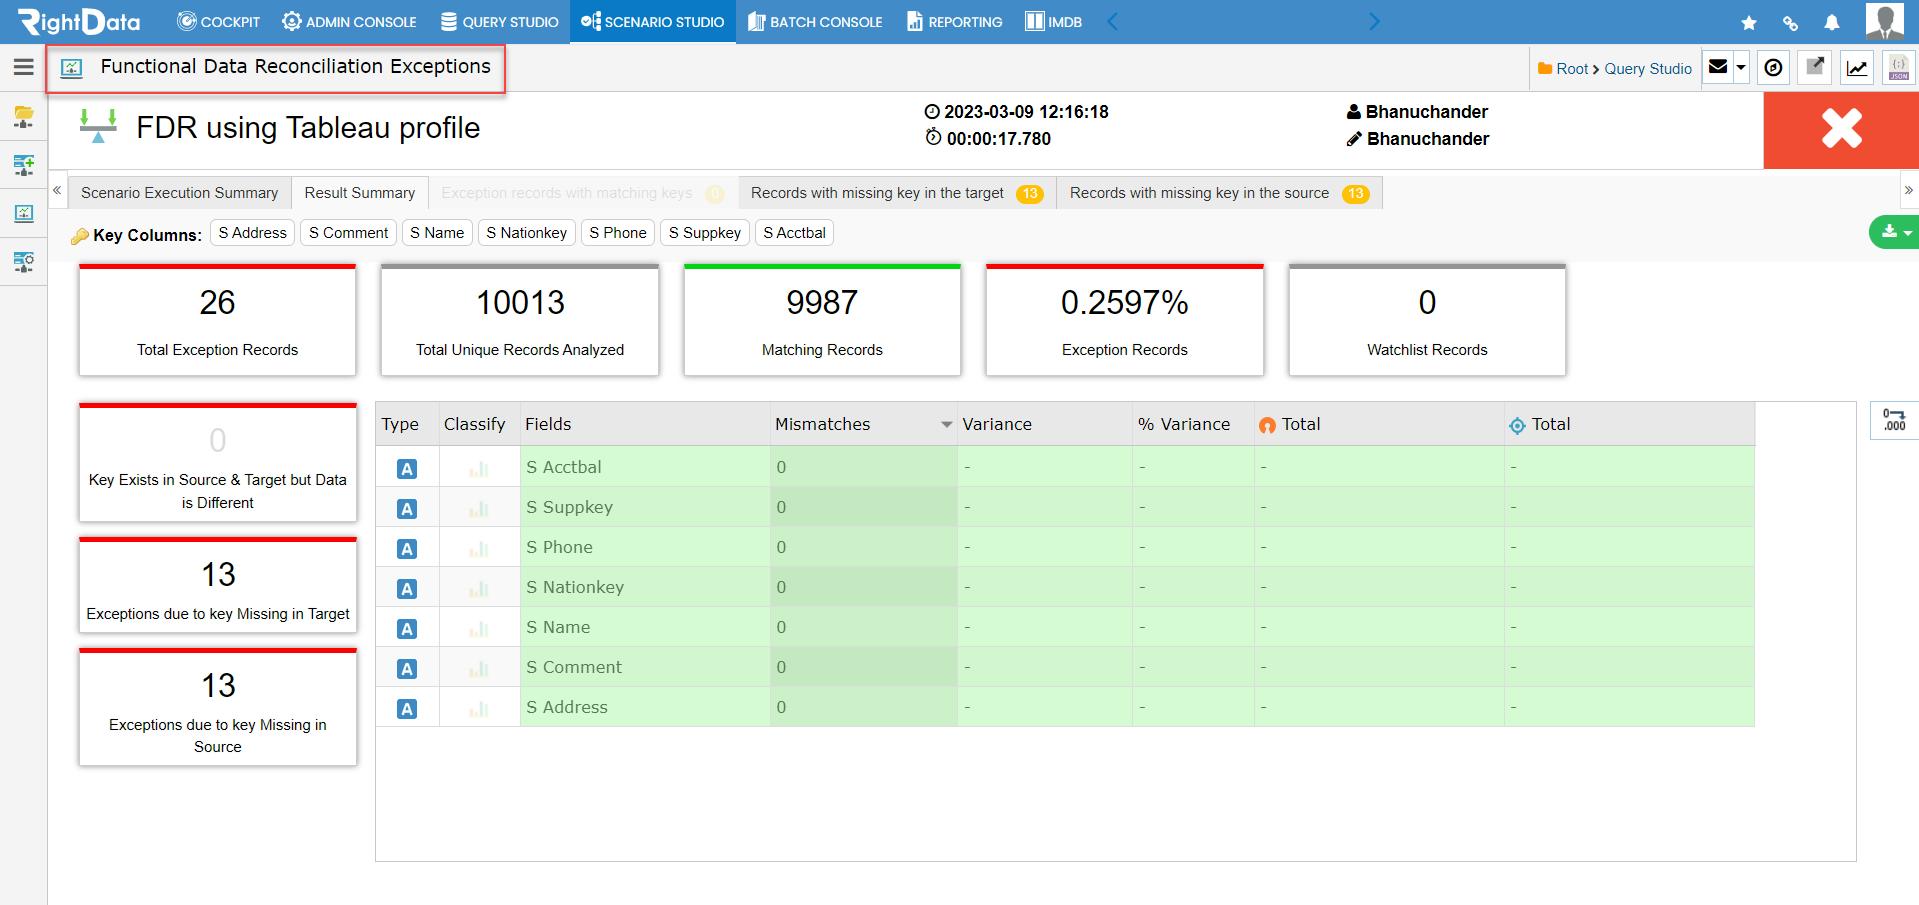Viewport: 1919px width, 905px height.
Task: Open Records with missing key in target tab
Action: pyautogui.click(x=896, y=193)
